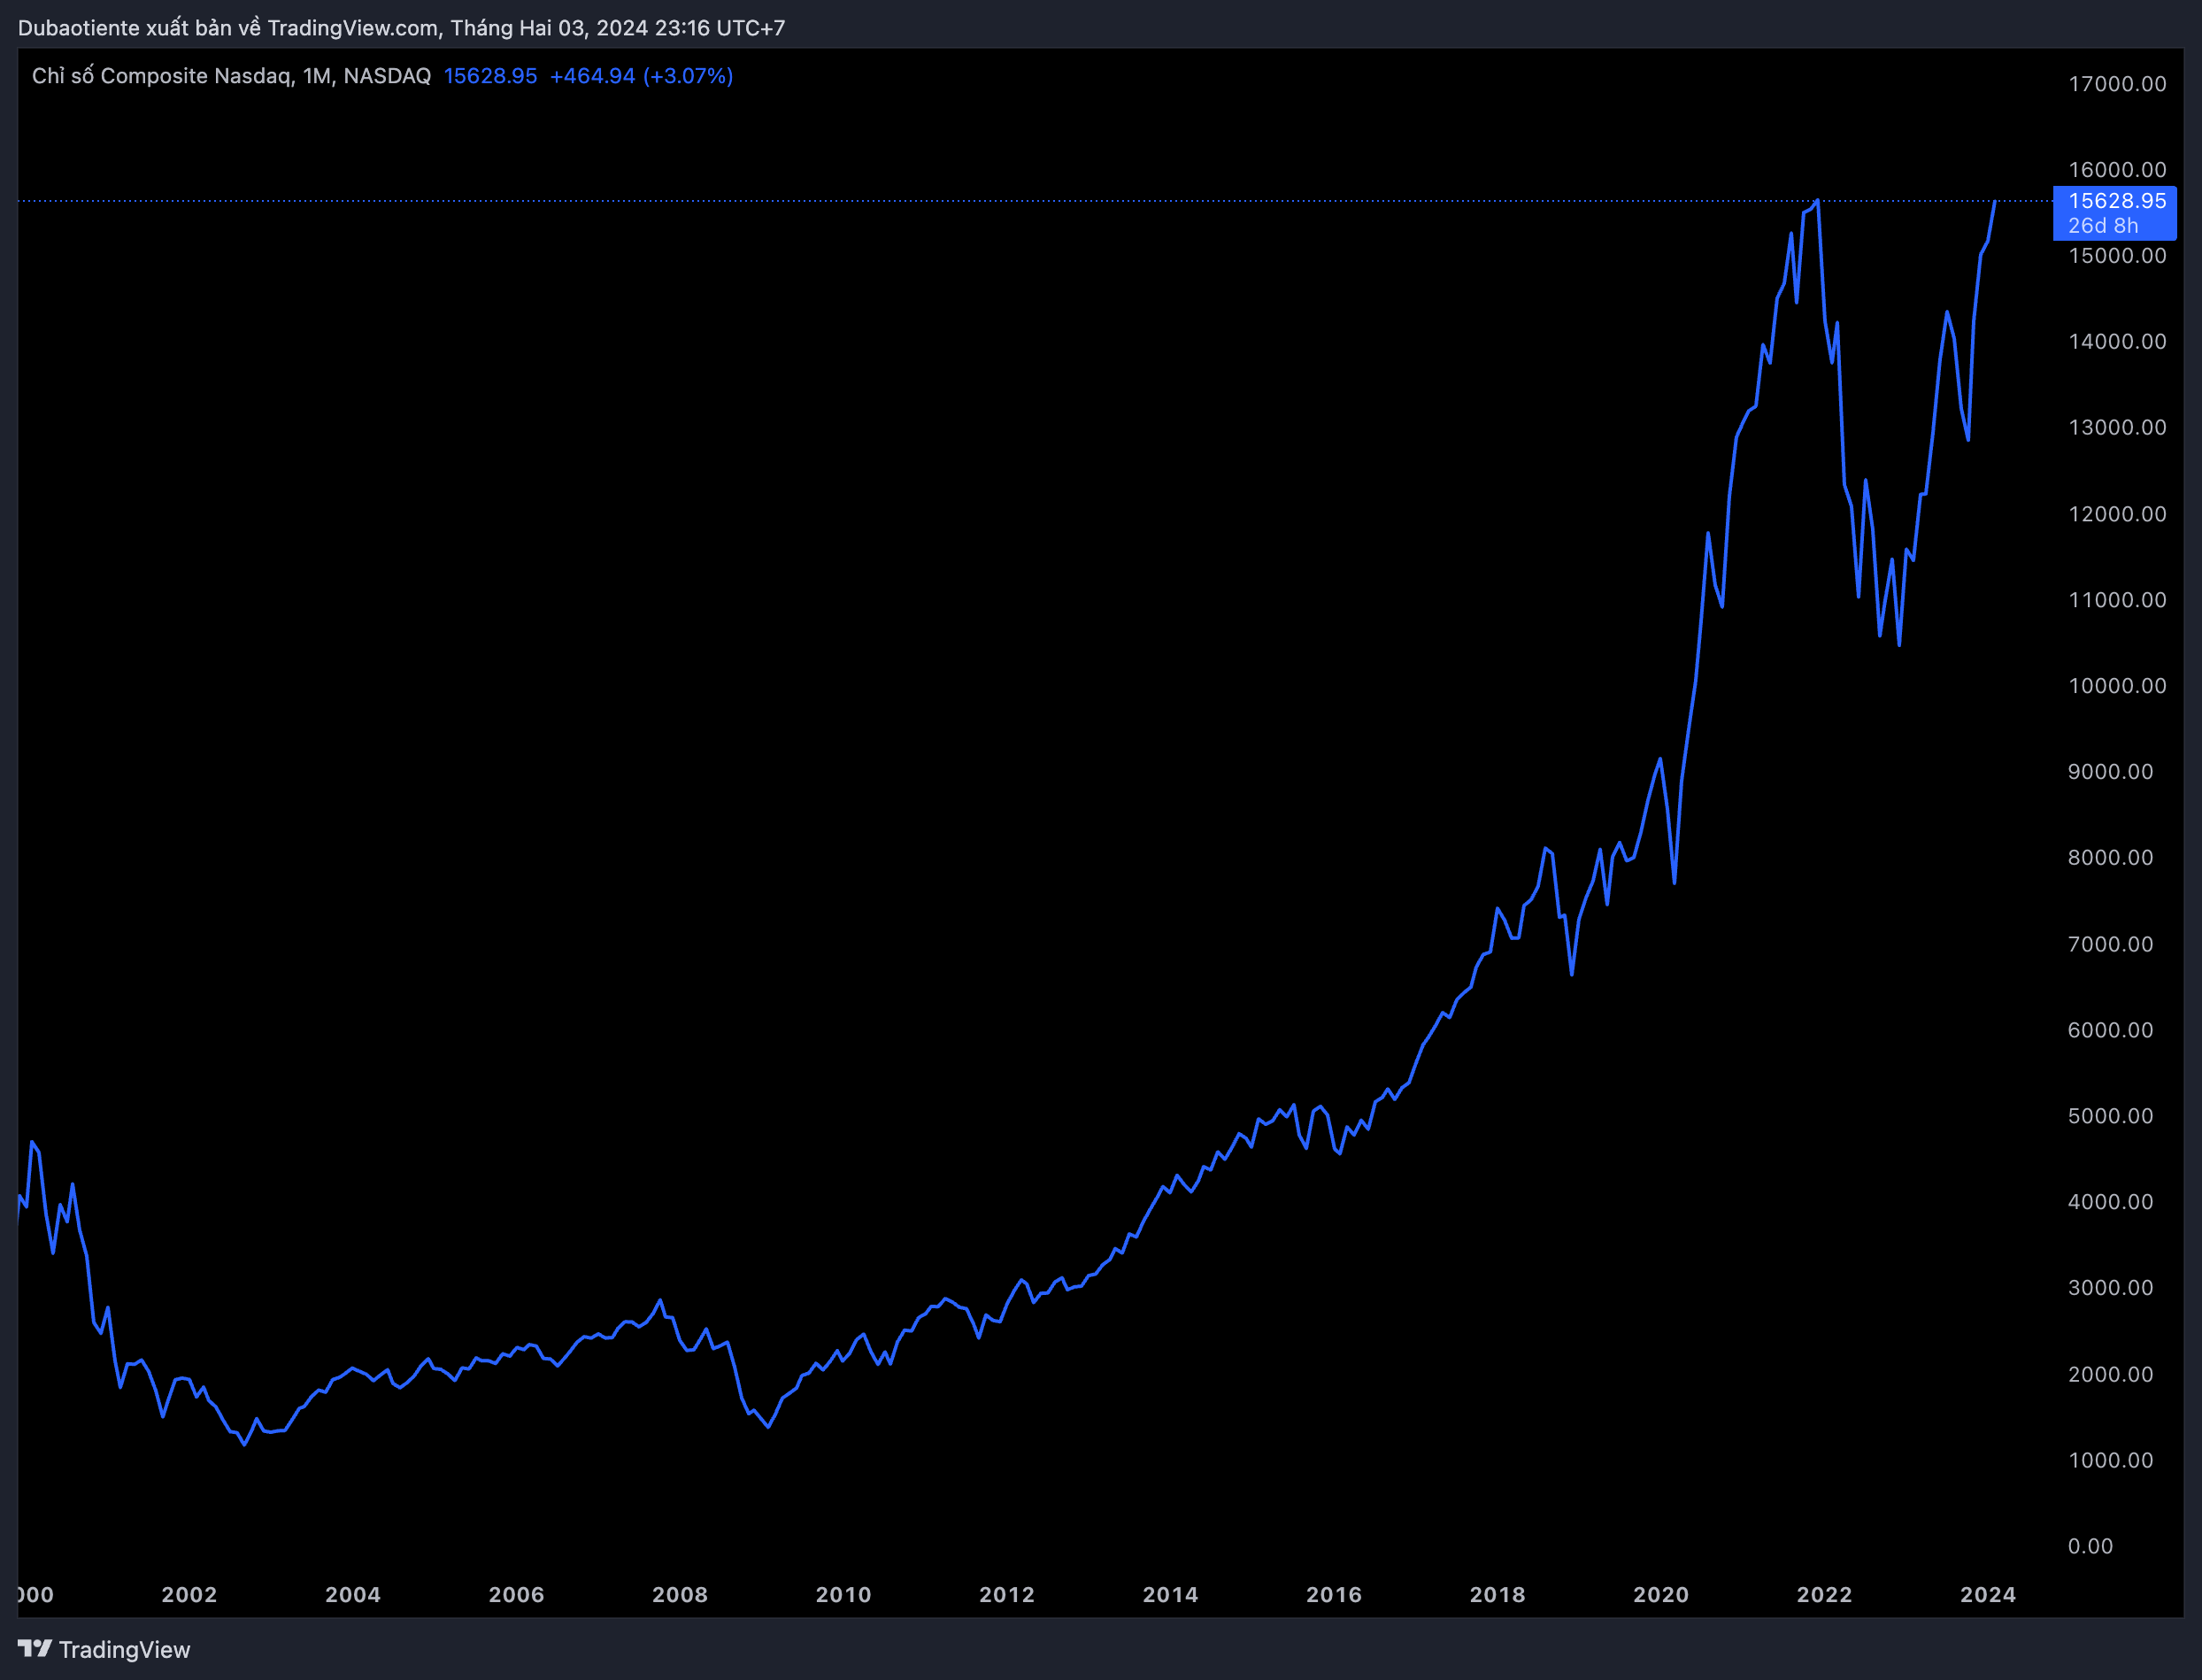
Task: Click the 2002 label on time axis
Action: [189, 1595]
